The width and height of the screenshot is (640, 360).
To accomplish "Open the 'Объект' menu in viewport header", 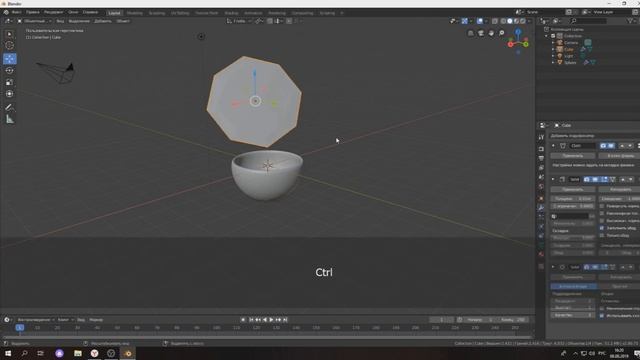I will (x=123, y=21).
